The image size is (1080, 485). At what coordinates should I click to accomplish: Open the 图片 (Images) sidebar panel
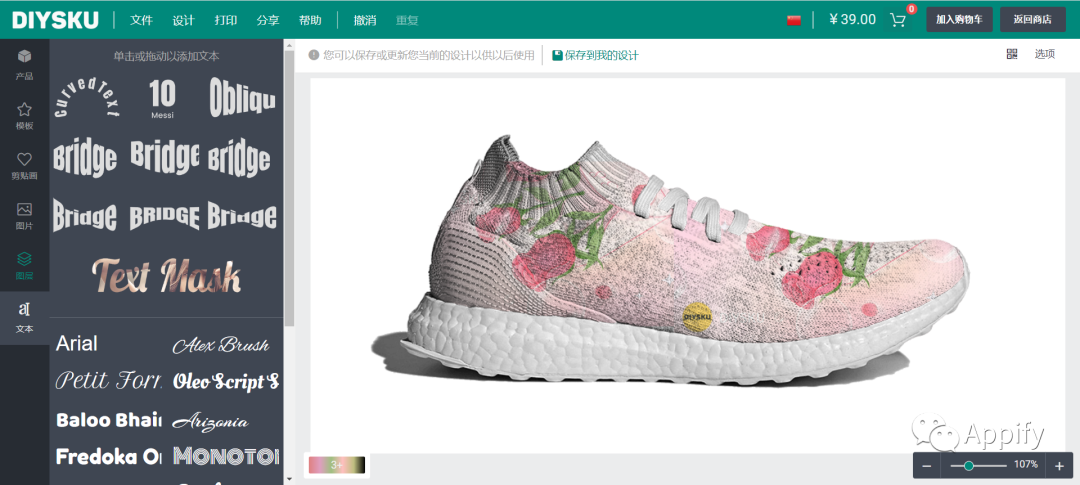[24, 216]
